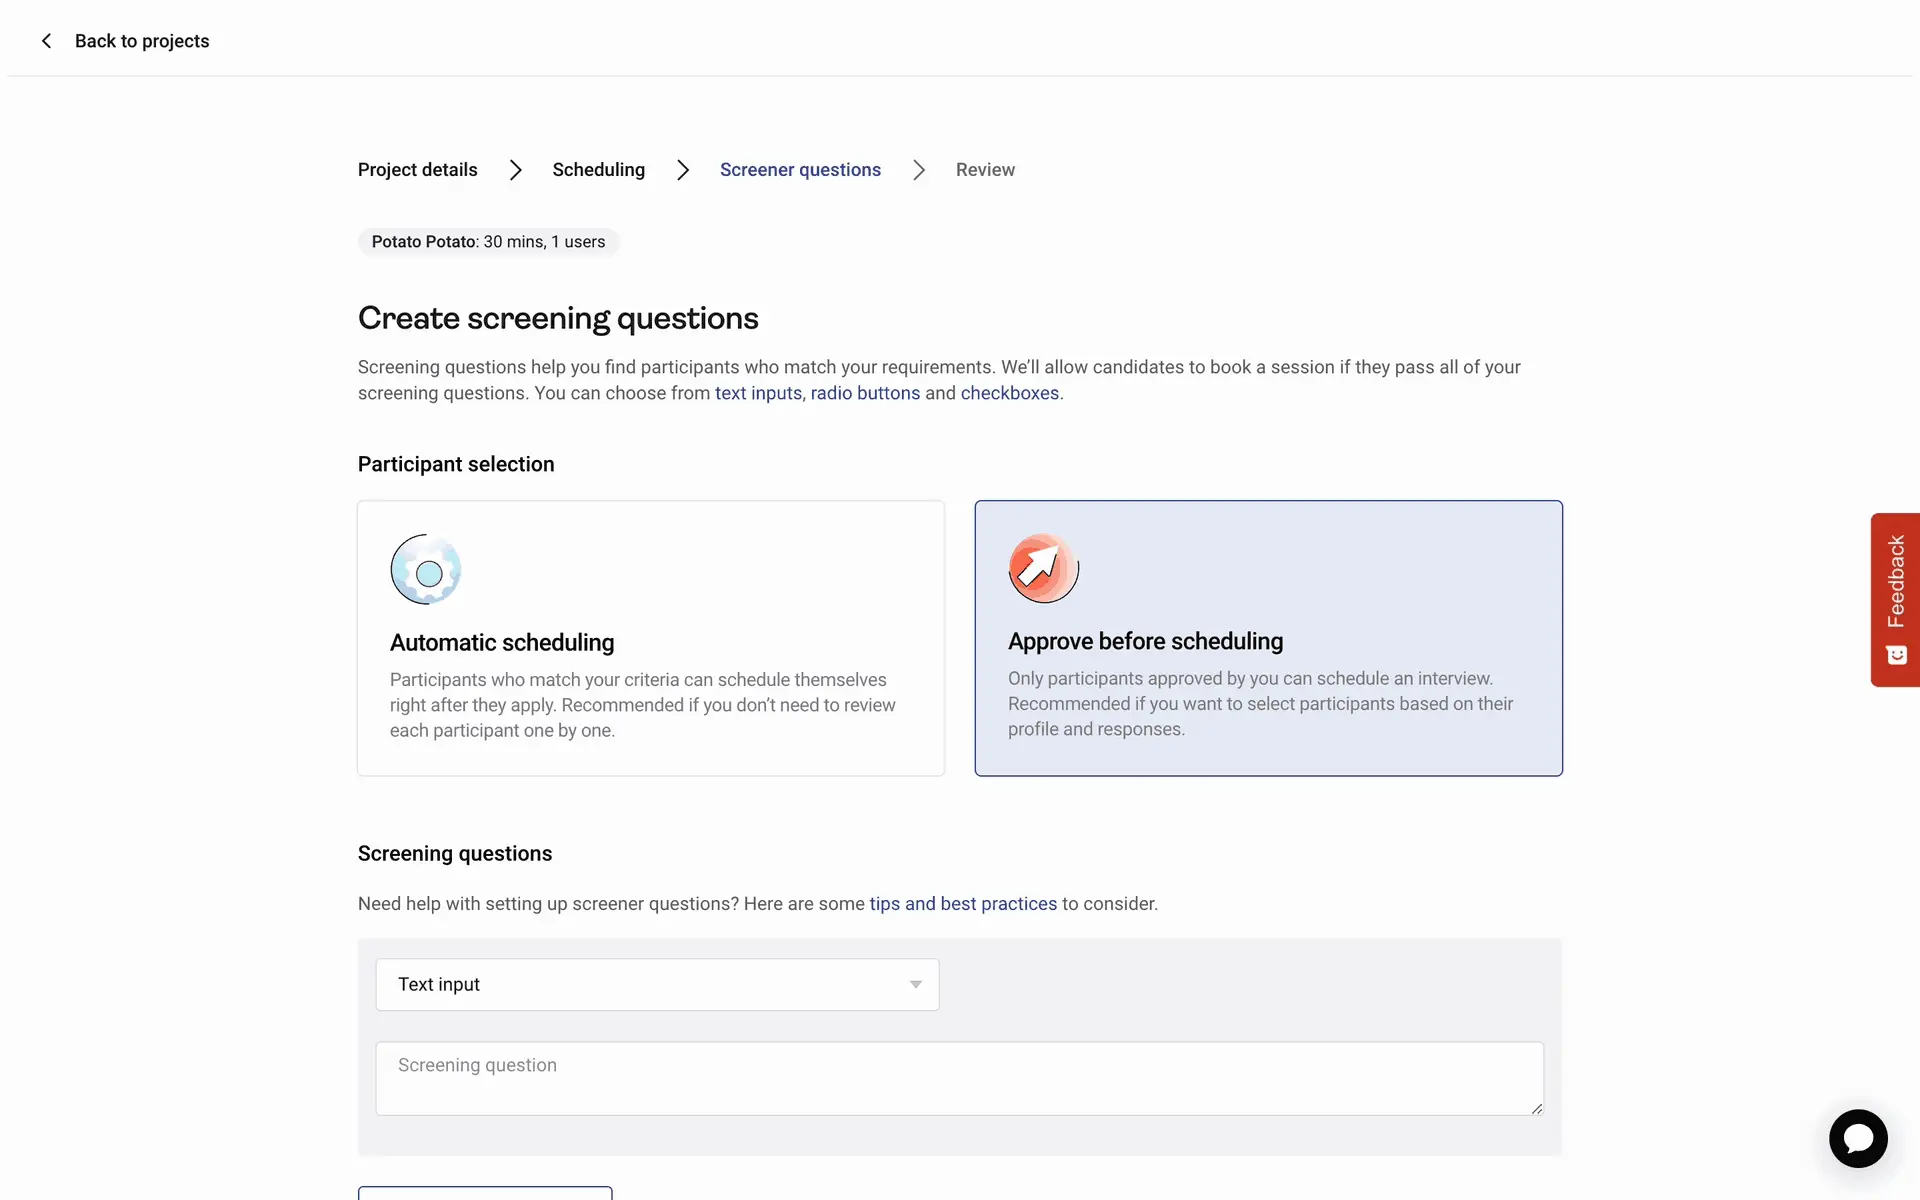The height and width of the screenshot is (1200, 1920).
Task: Follow the radio buttons link
Action: click(865, 393)
